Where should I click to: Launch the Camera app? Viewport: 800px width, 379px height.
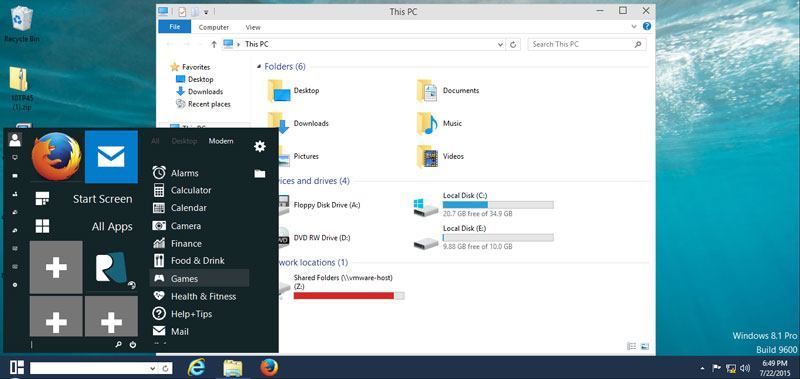point(177,225)
